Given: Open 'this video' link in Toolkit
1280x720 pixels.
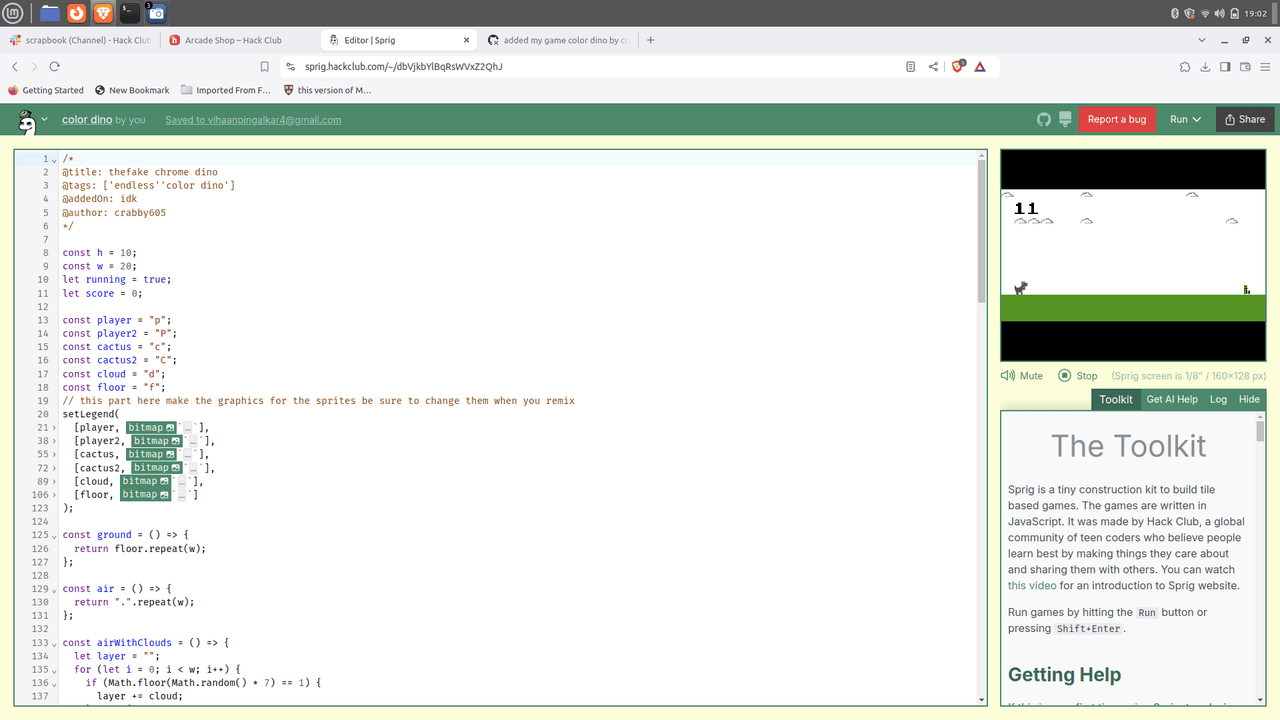Looking at the screenshot, I should pyautogui.click(x=1030, y=586).
